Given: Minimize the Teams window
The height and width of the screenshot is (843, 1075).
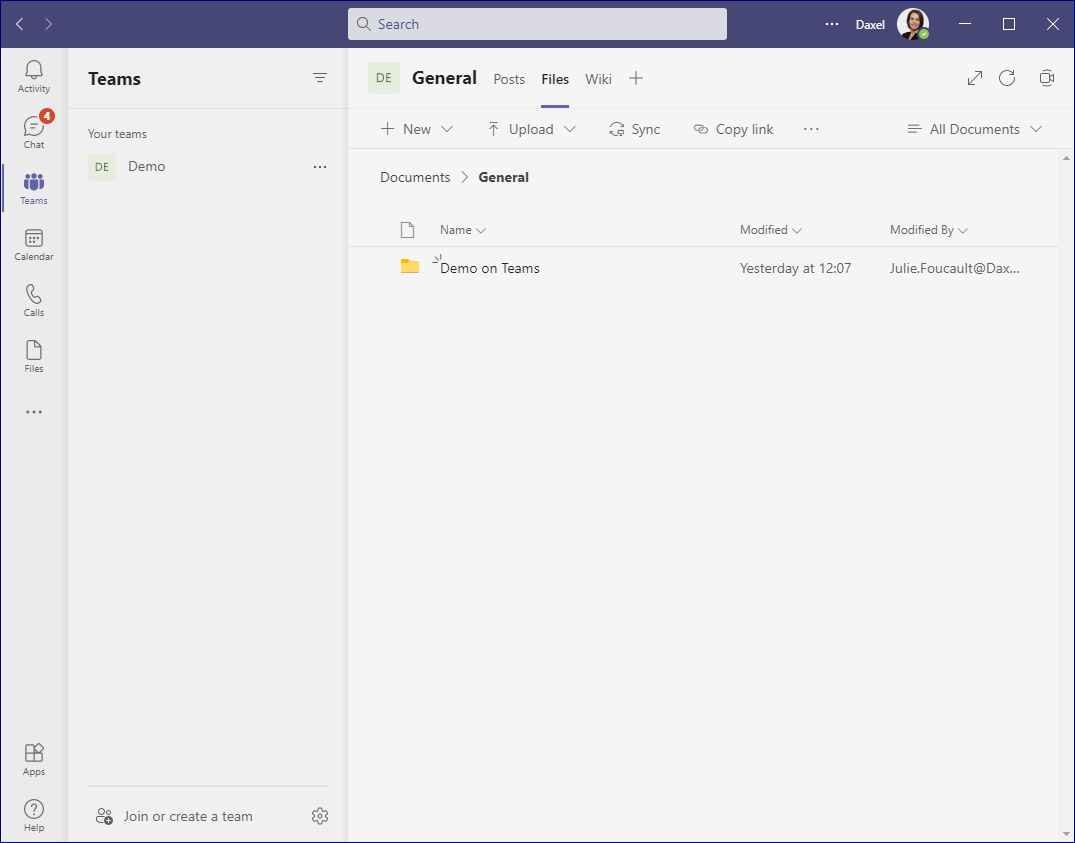Looking at the screenshot, I should click(x=965, y=24).
